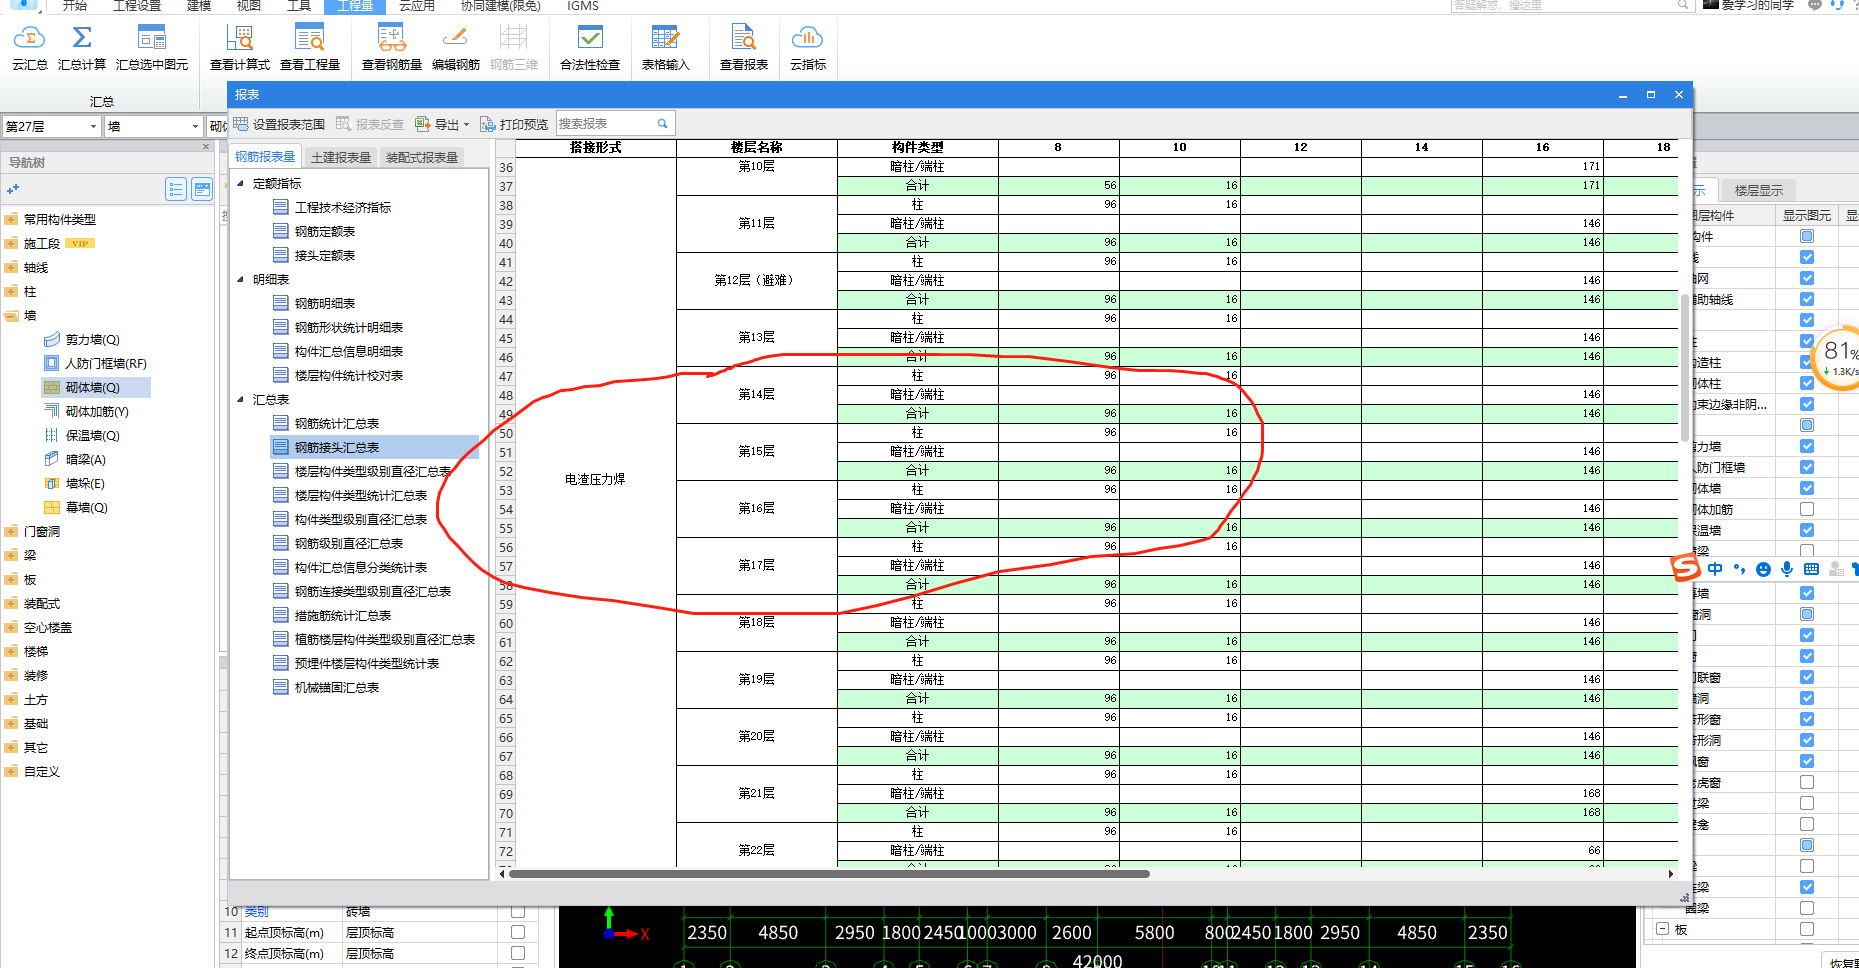1859x968 pixels.
Task: Open 查看工程量 tool
Action: pos(310,47)
